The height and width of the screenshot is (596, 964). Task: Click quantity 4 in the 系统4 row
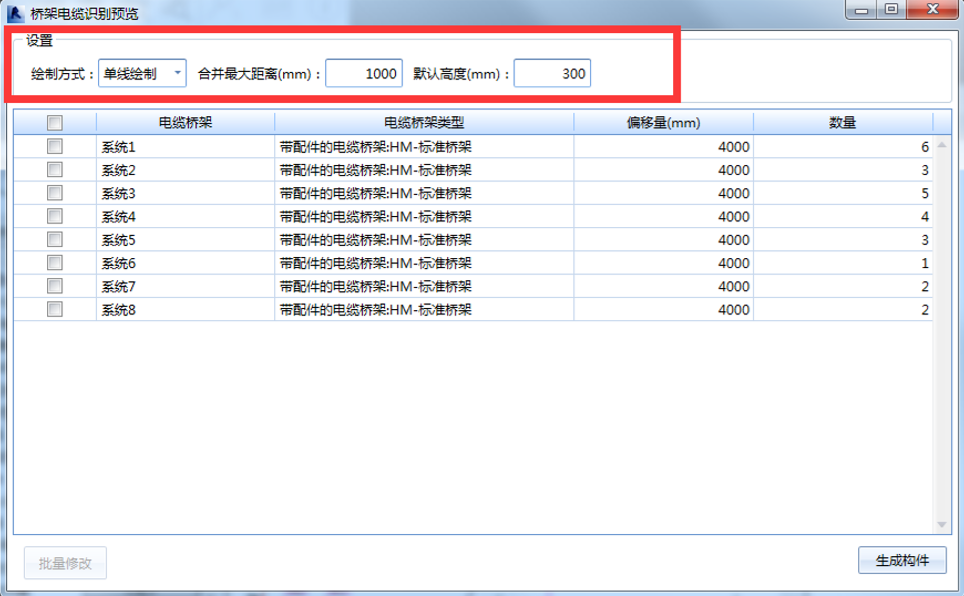[x=842, y=217]
